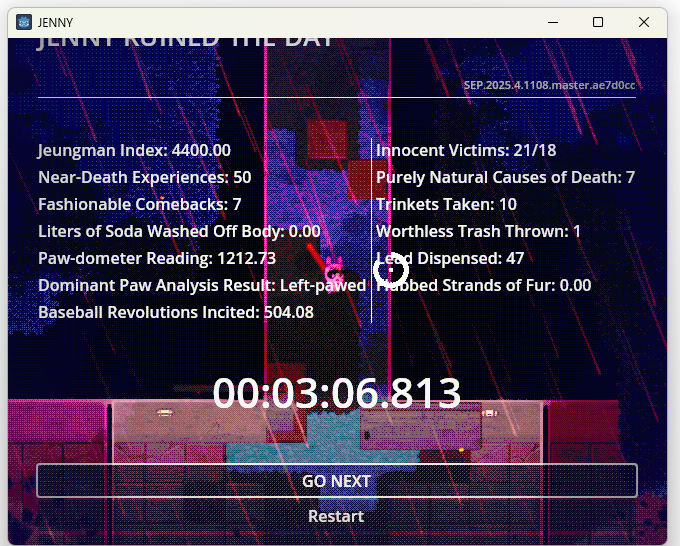This screenshot has width=680, height=546.
Task: Maximize the JENNY window
Action: point(598,22)
